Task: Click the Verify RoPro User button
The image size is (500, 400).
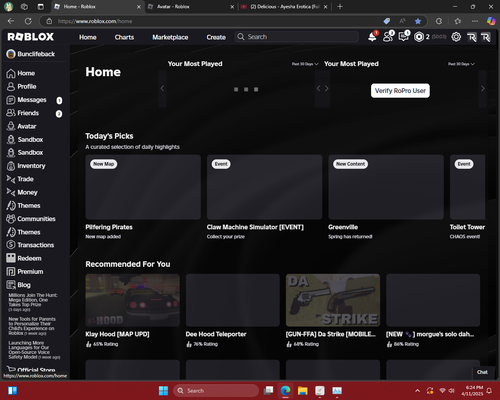Action: pos(400,91)
